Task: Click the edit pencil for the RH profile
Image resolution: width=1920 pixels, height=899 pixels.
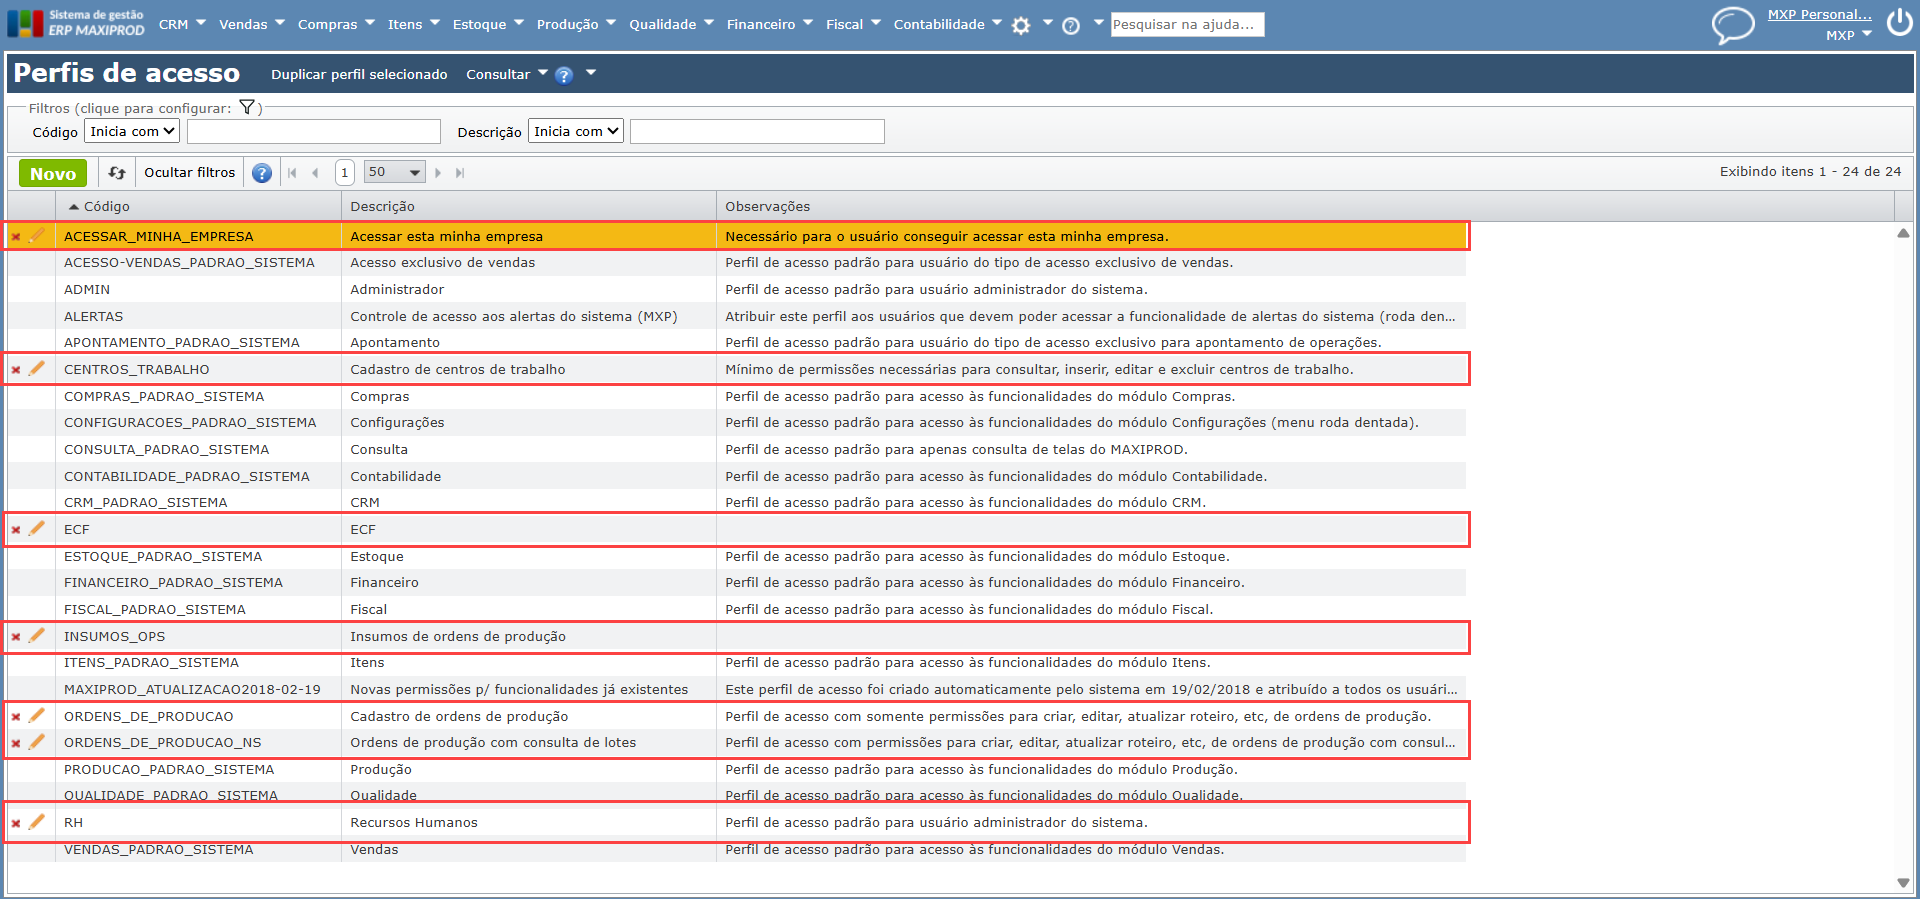Action: 37,822
